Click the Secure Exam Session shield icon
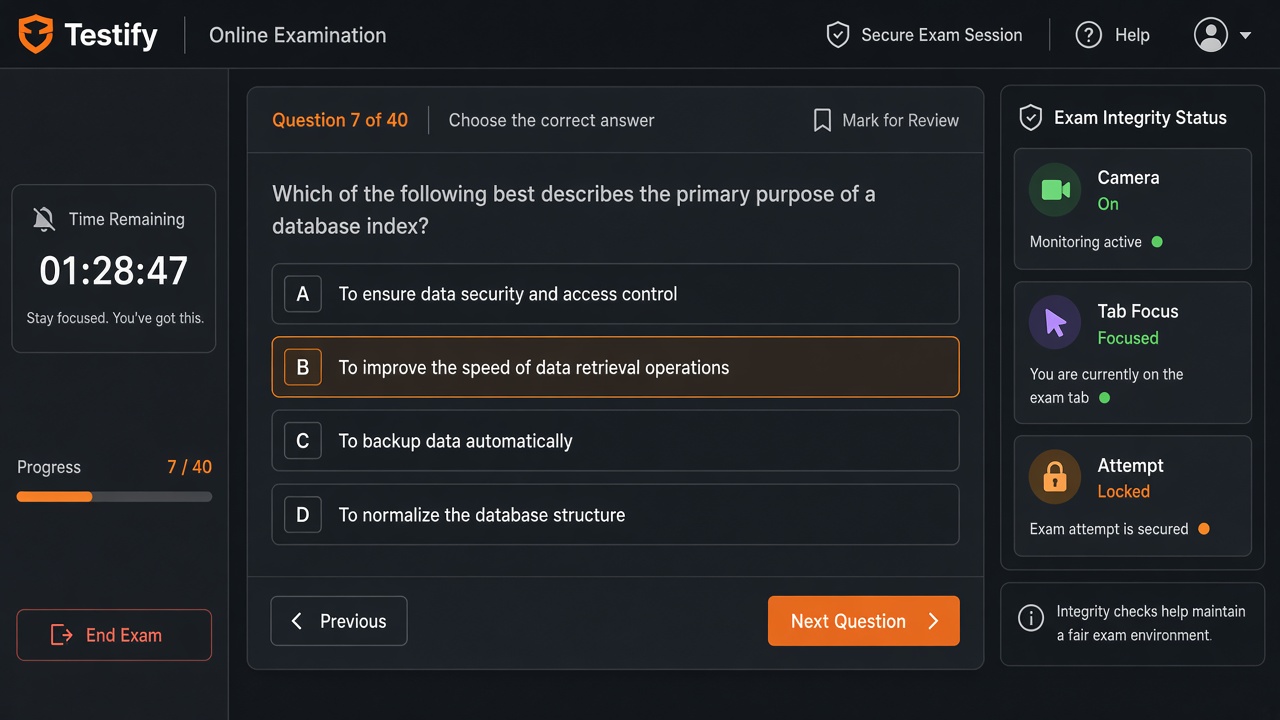 pyautogui.click(x=837, y=35)
